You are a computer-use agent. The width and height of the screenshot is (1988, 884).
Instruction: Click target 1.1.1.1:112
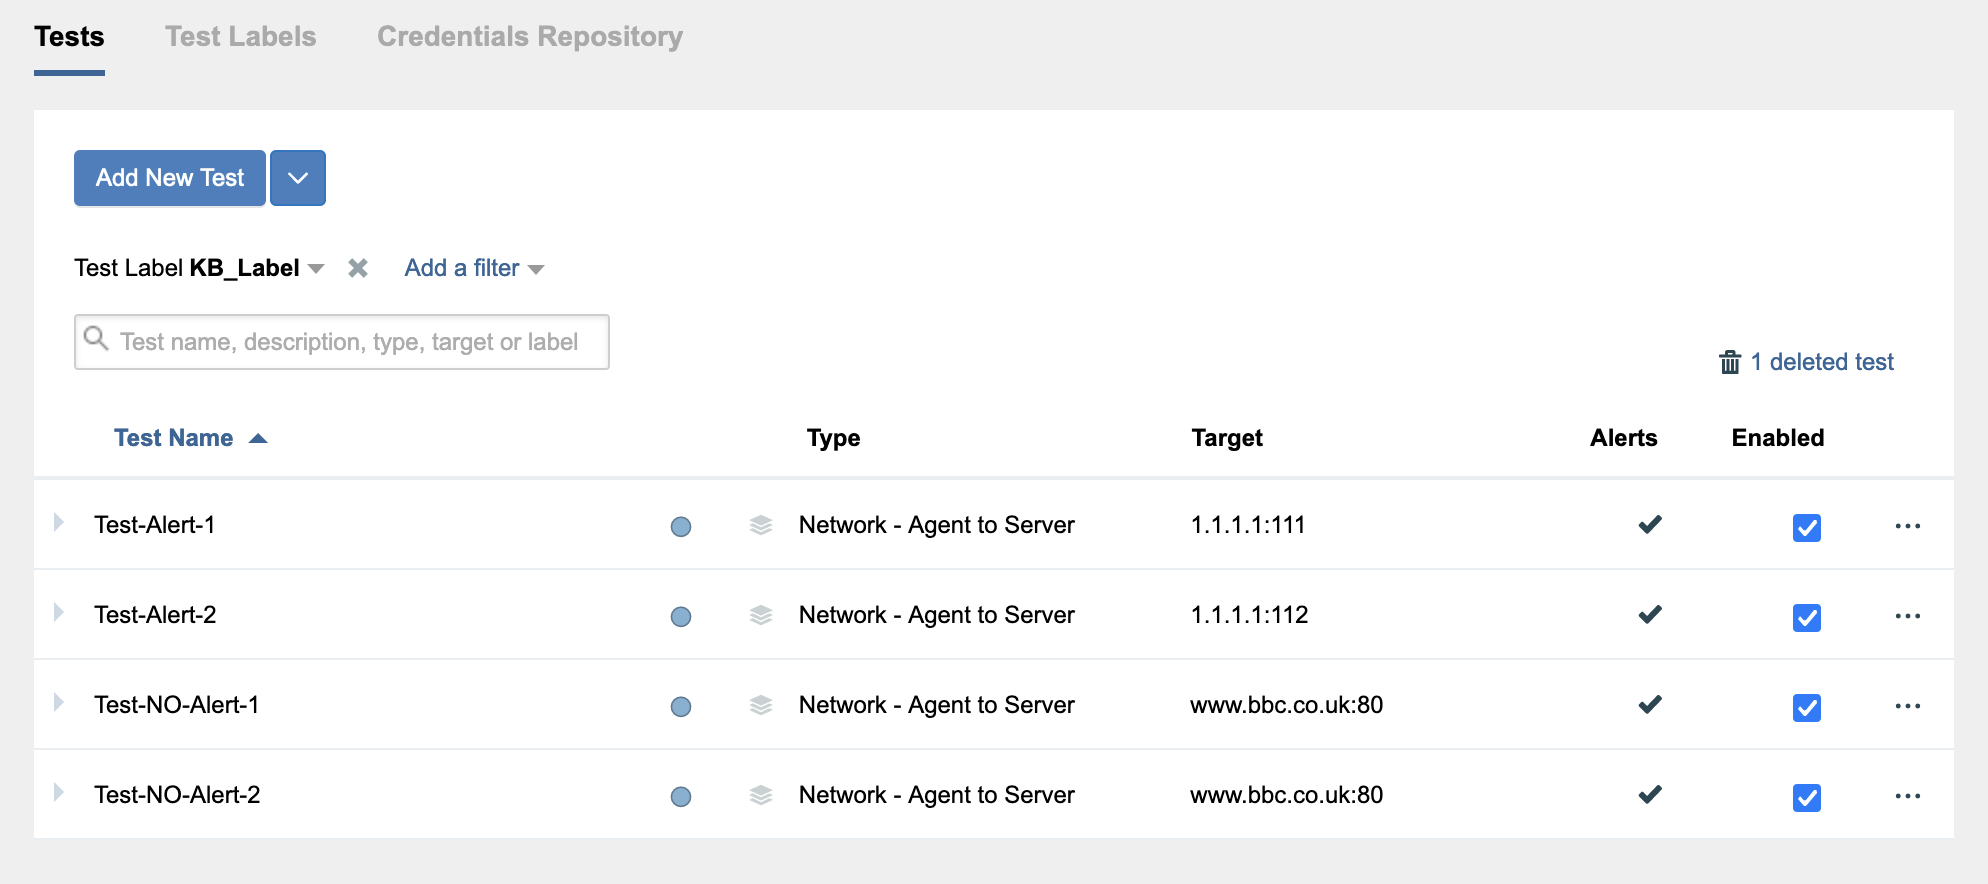(1249, 615)
